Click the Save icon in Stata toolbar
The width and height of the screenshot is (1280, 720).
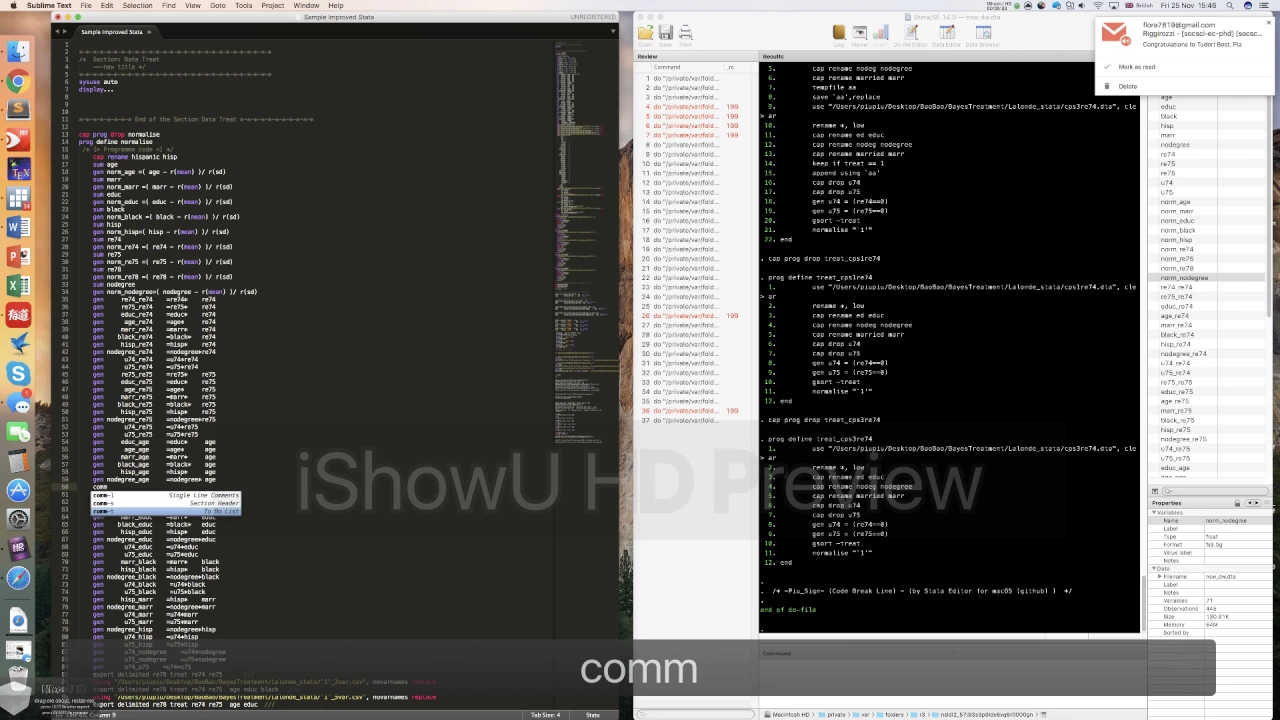[x=665, y=35]
